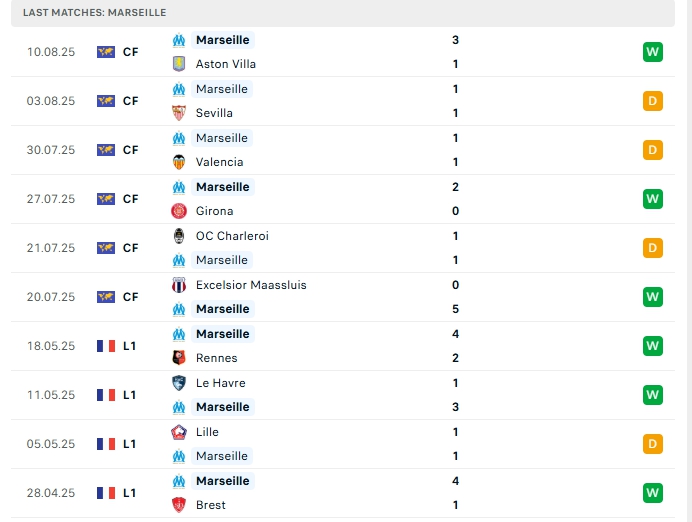Open the Excelsior Maassluis team link
The width and height of the screenshot is (692, 522).
point(251,285)
